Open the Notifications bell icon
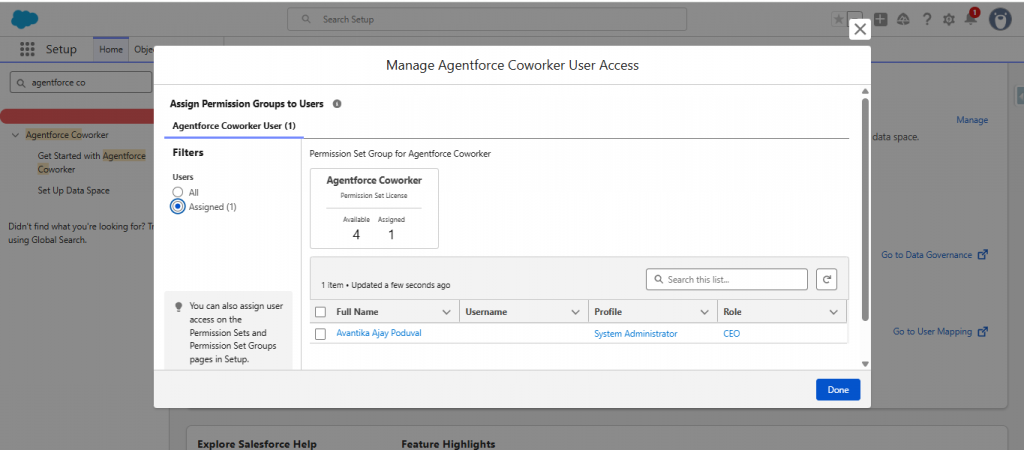Screen dimensions: 1024x450 [971, 18]
